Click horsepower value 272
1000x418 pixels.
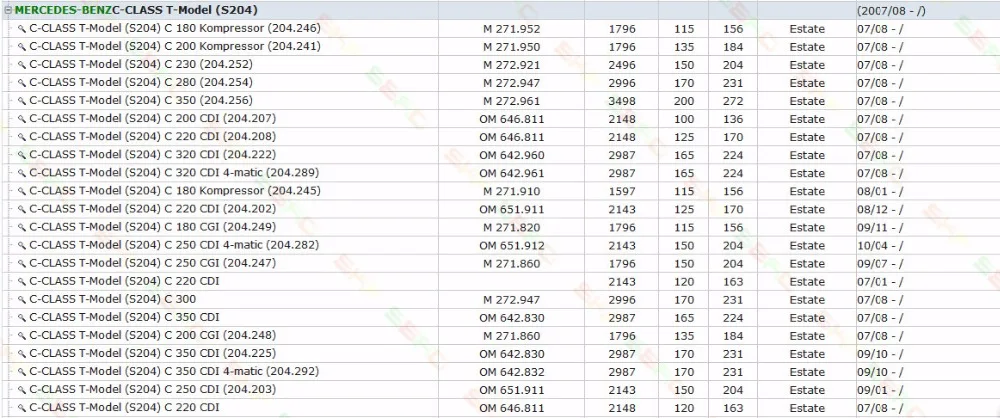coord(733,101)
